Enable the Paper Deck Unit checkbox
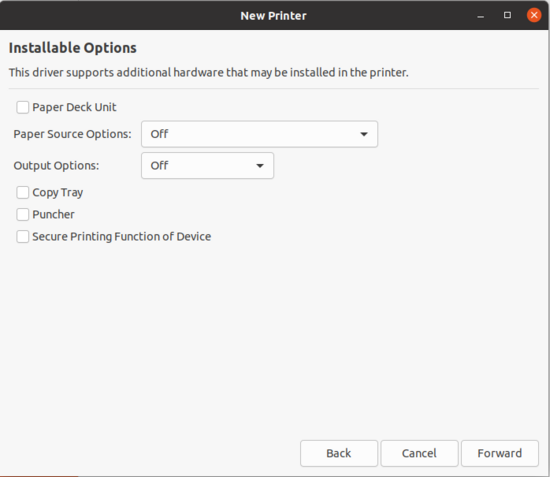550x477 pixels. 22,107
